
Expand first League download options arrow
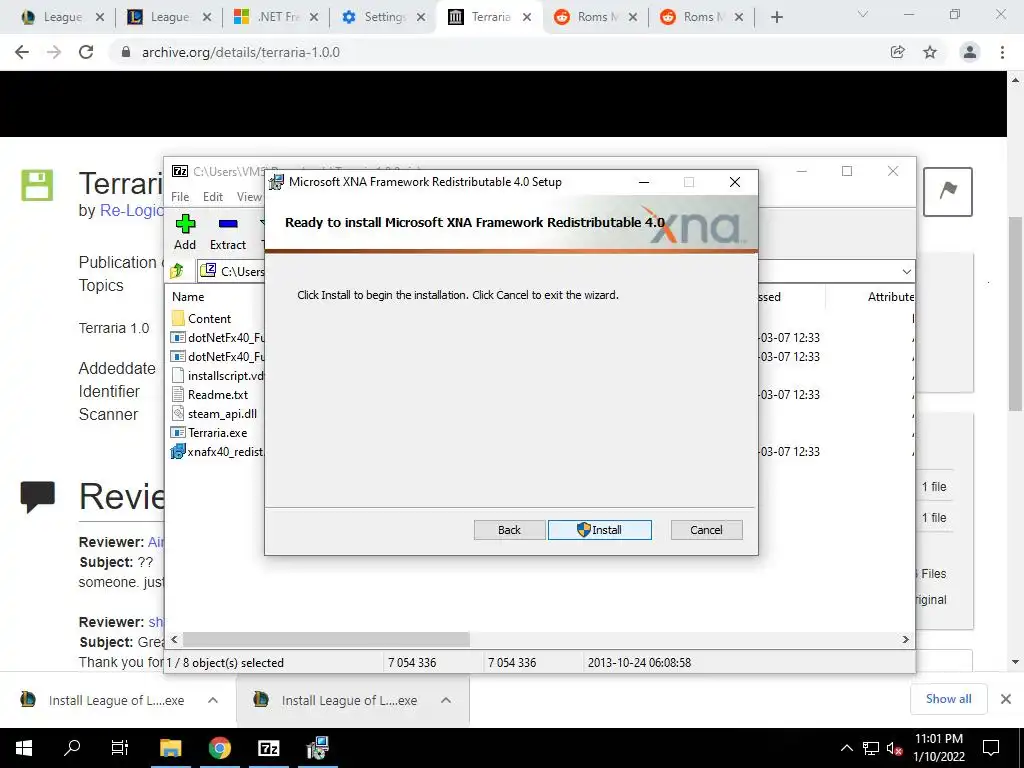(x=213, y=700)
